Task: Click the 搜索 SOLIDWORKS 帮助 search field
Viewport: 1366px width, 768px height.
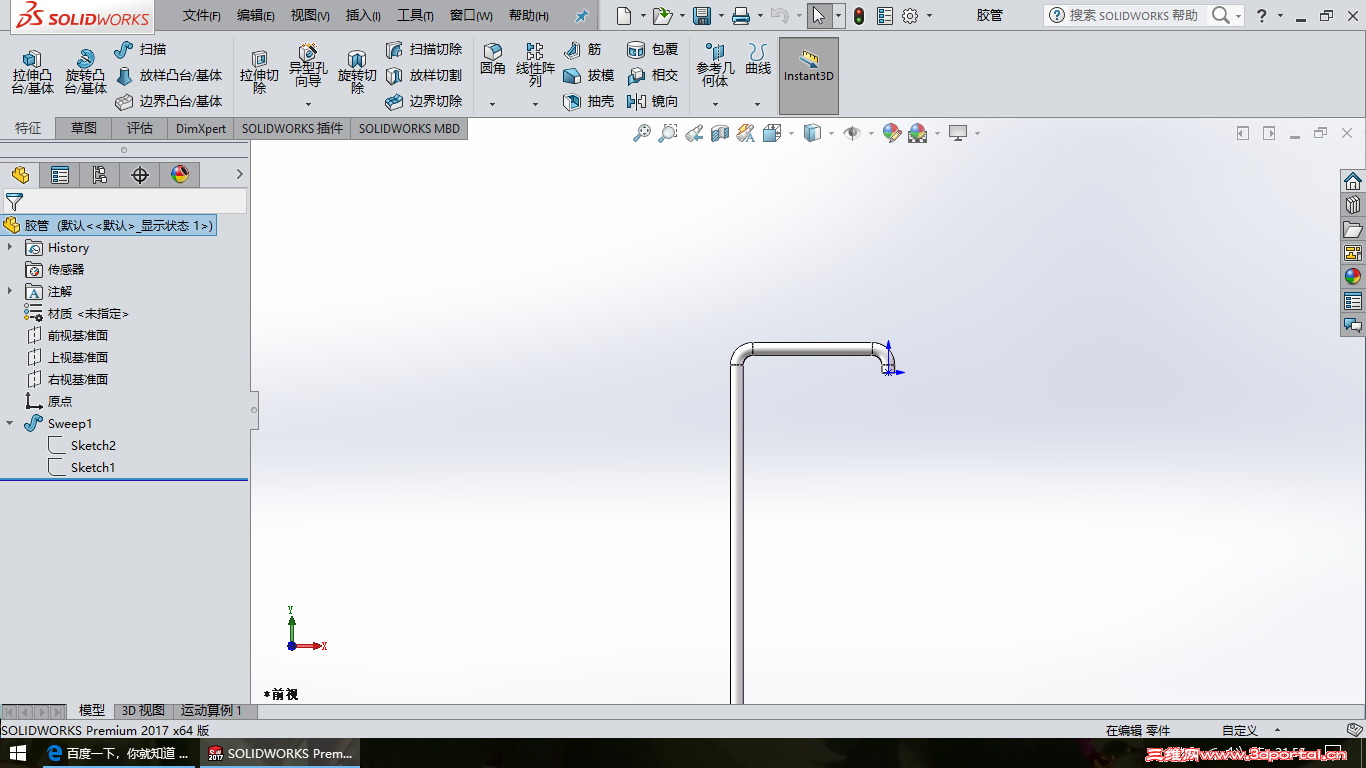Action: point(1133,15)
